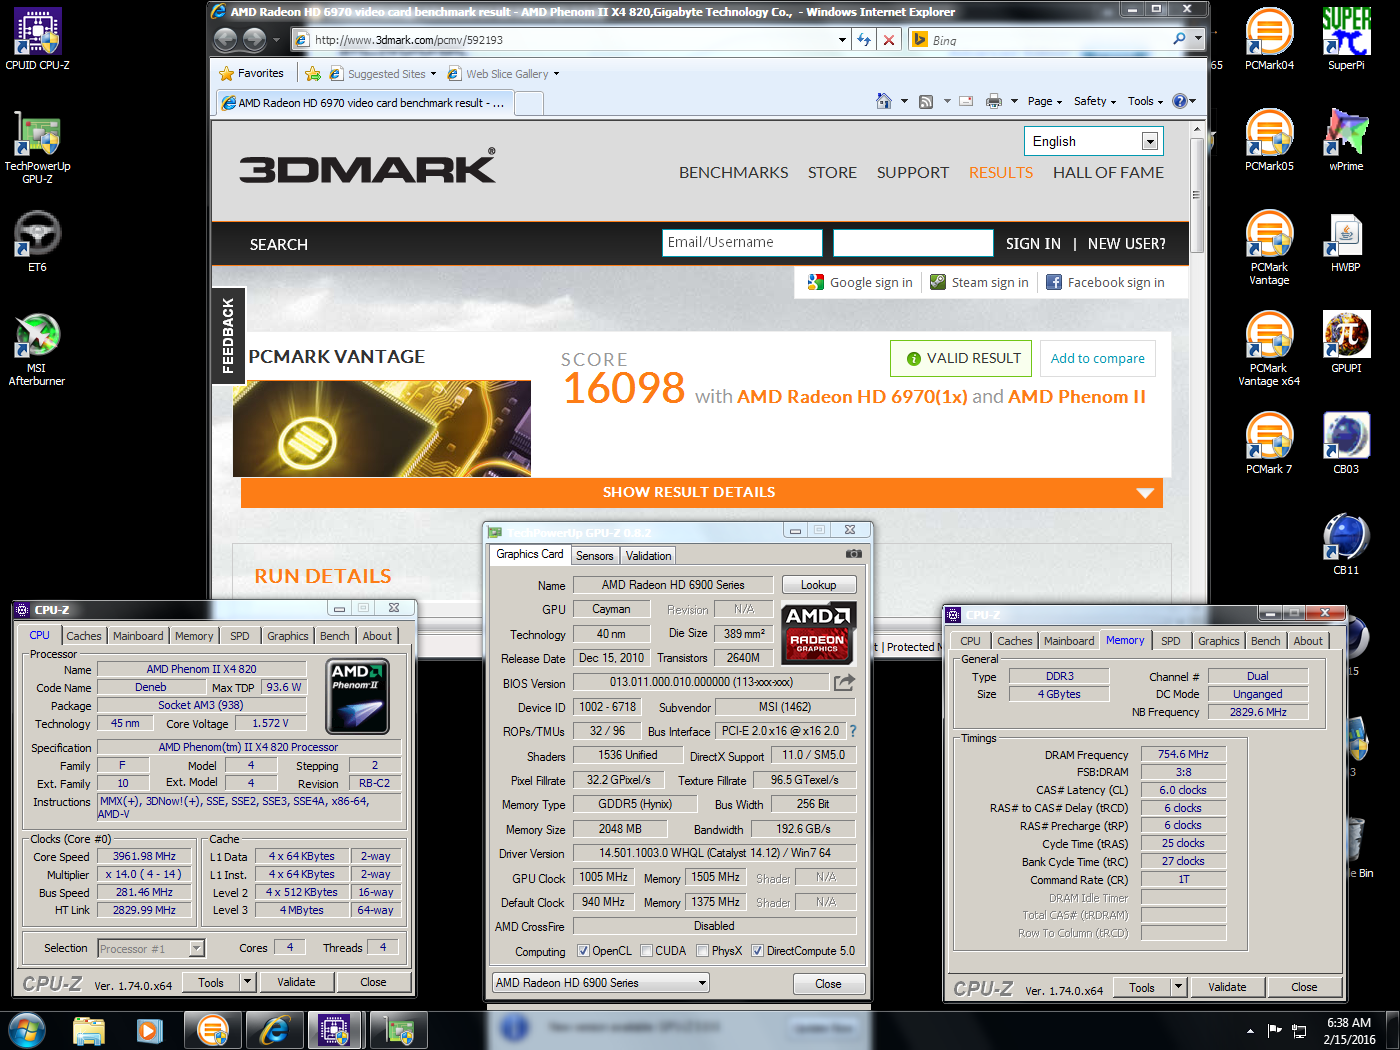This screenshot has height=1050, width=1400.
Task: Open SuperPi desktop shortcut
Action: coord(1346,39)
